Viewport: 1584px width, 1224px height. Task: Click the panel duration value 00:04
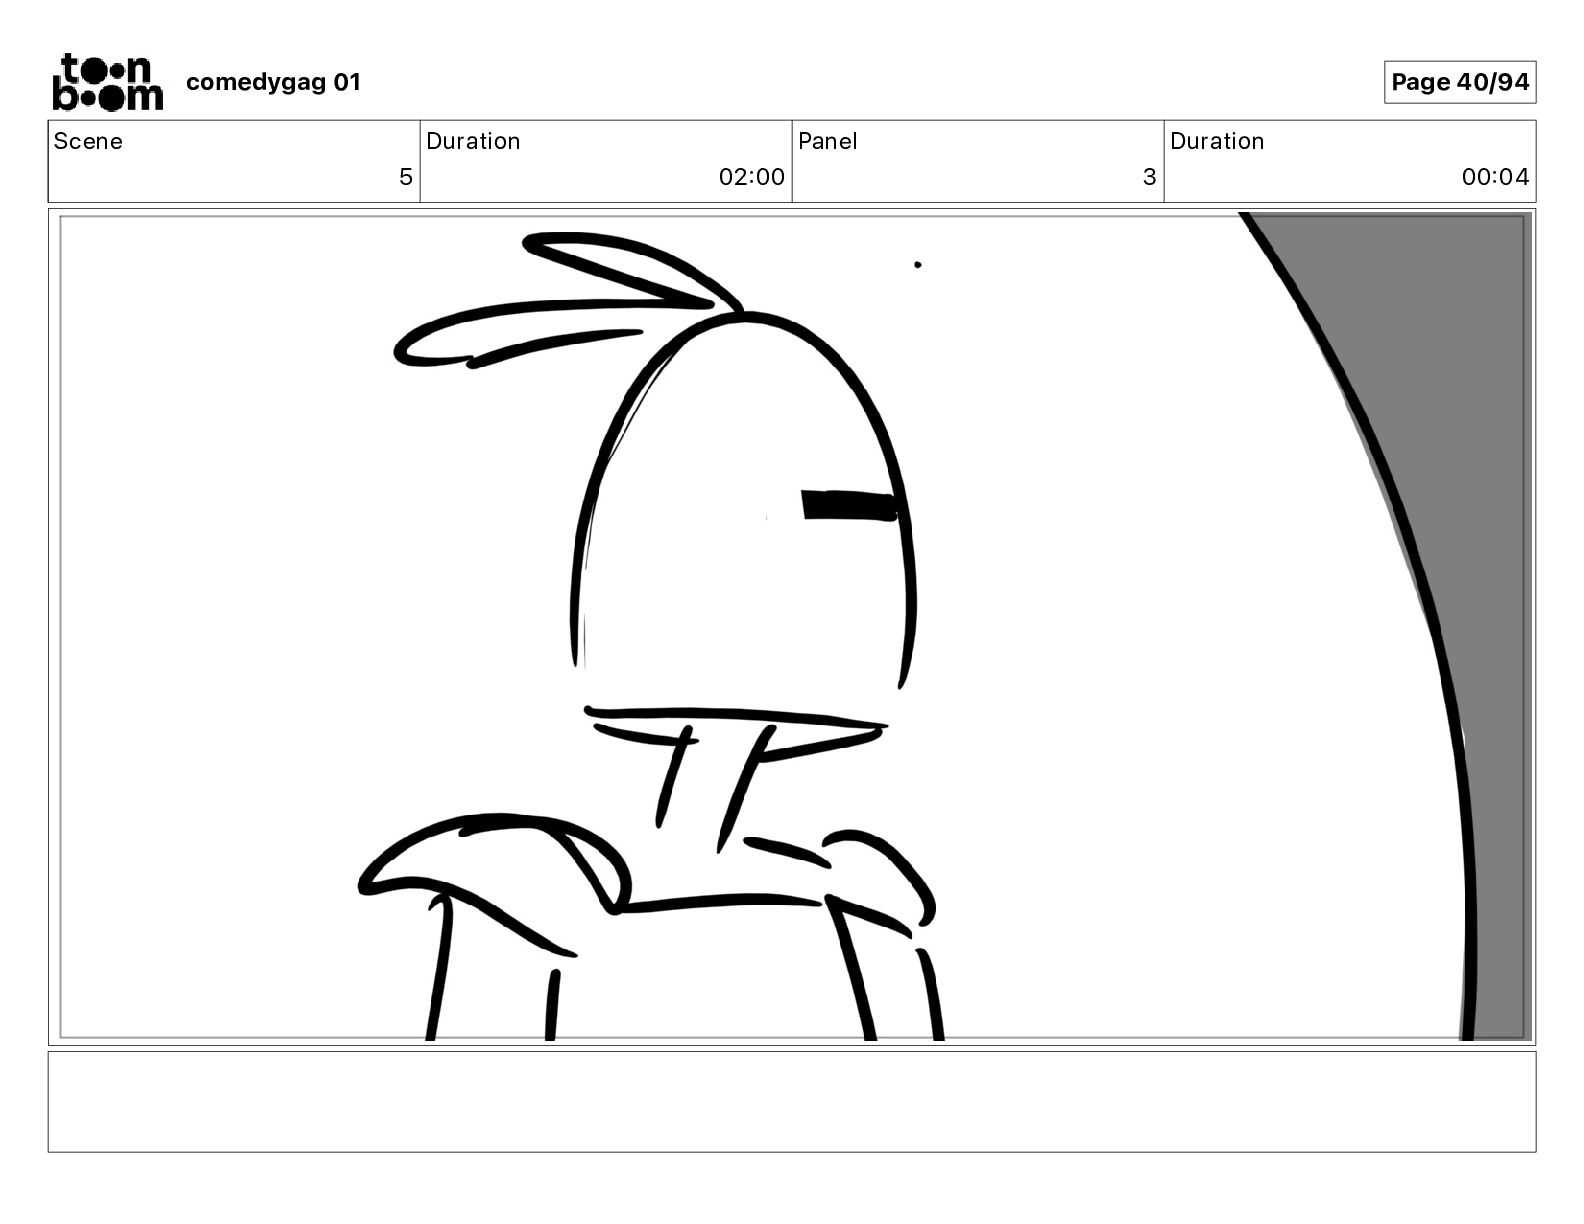(x=1495, y=177)
